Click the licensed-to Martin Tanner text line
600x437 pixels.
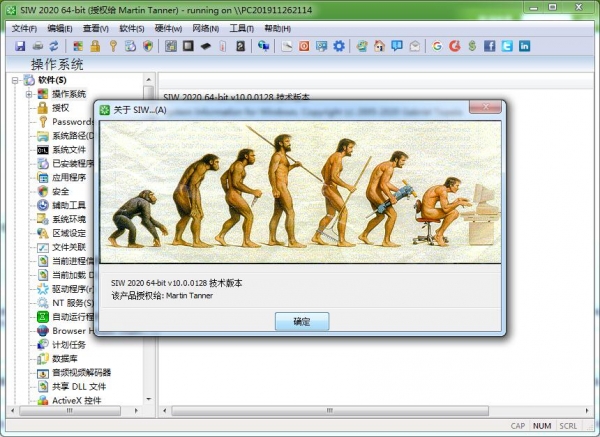(162, 295)
